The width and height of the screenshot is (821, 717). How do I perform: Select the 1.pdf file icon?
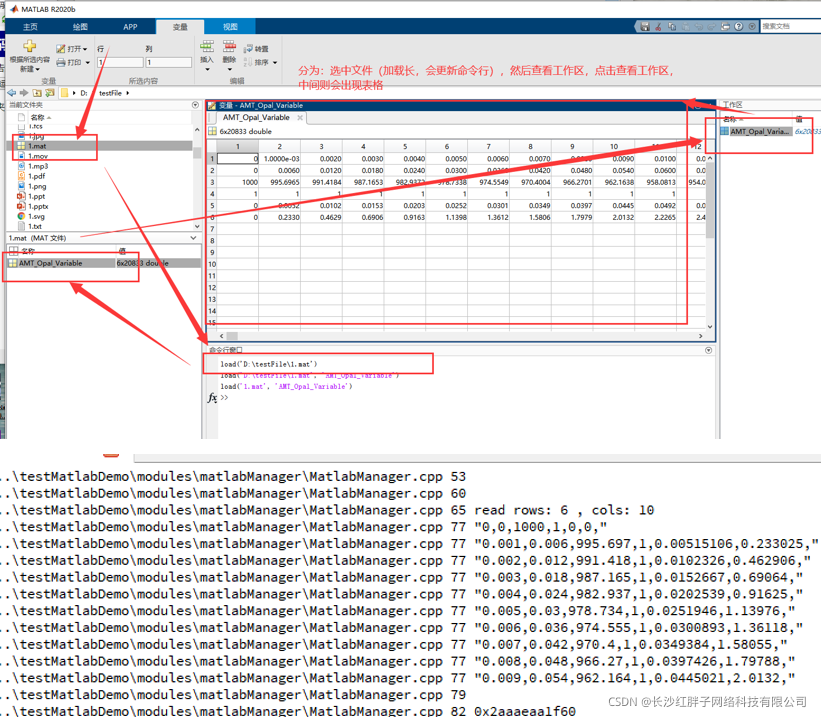tap(21, 176)
